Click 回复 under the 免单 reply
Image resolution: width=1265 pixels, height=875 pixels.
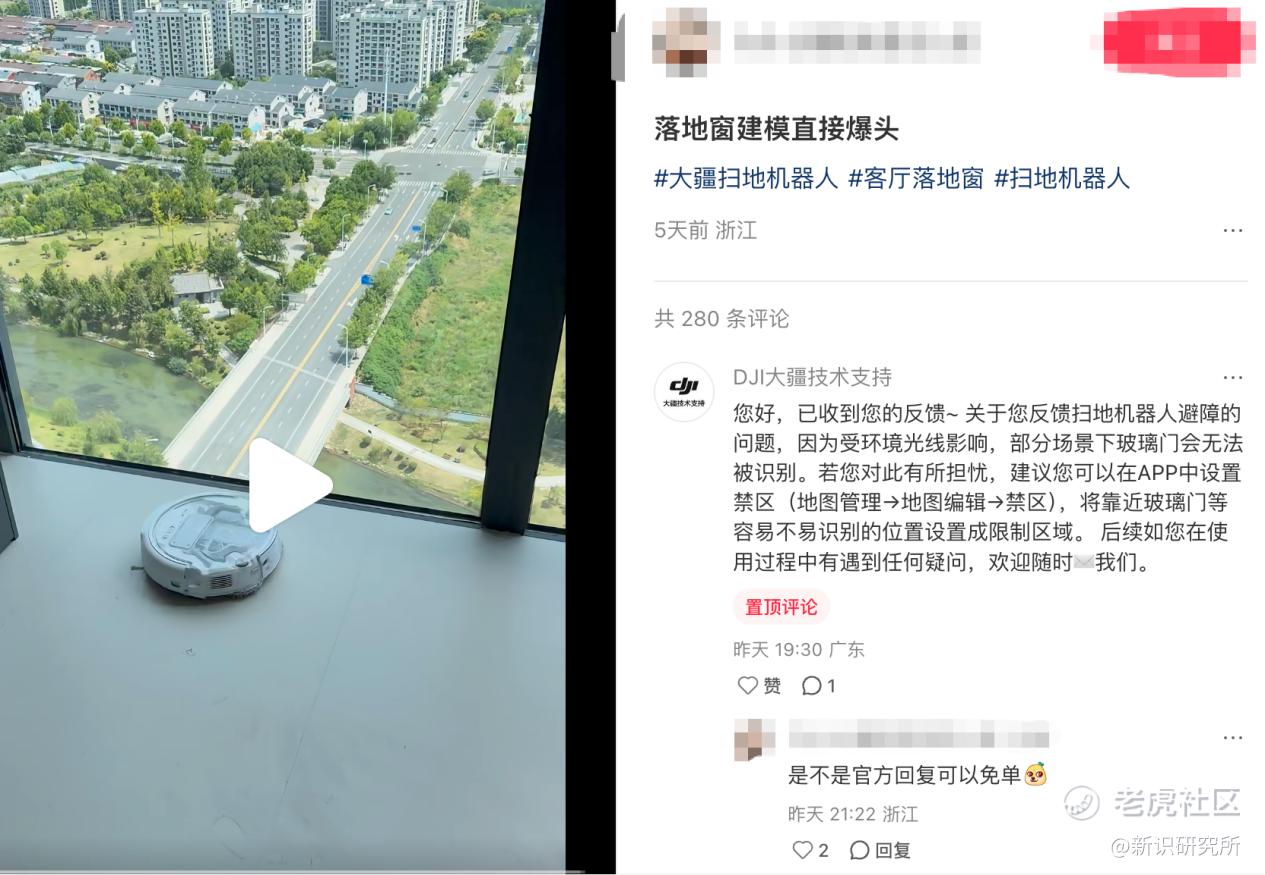point(880,850)
